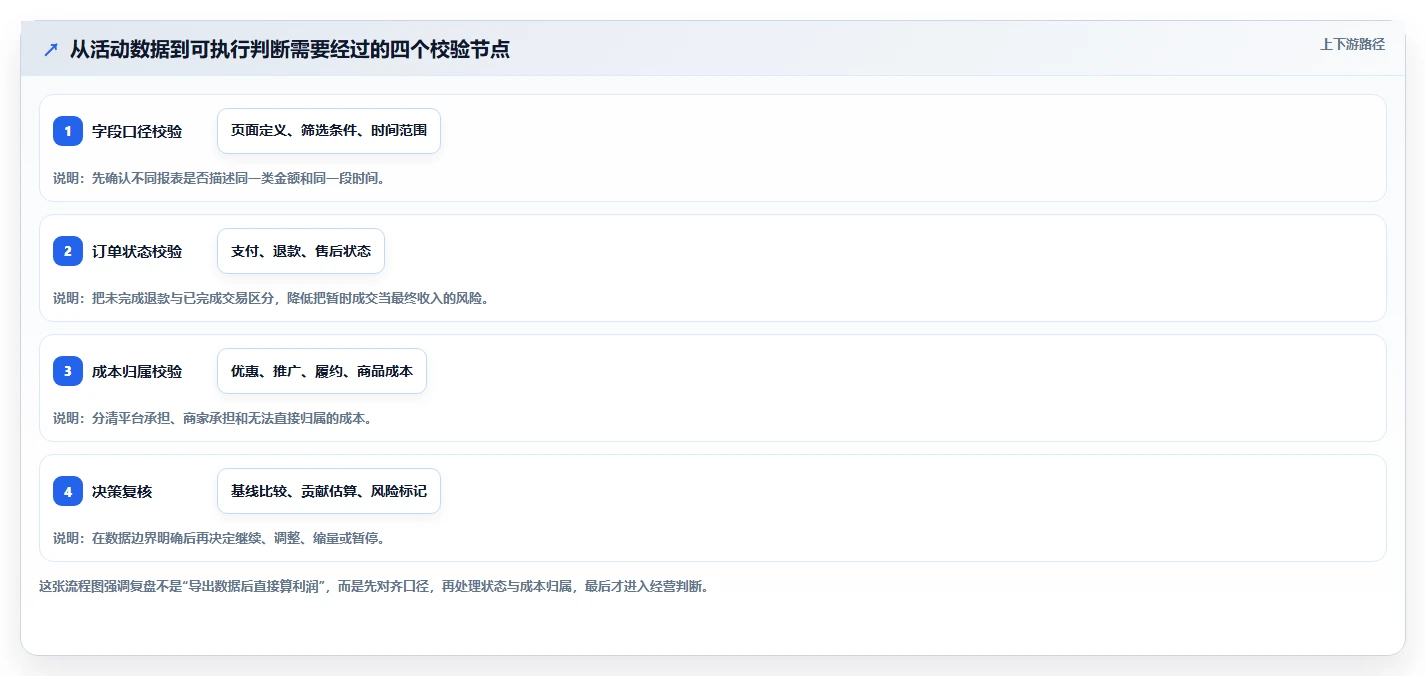Select the 优惠、推广、履约、商品成本 chip
Screen dimensions: 1426x676
[322, 371]
